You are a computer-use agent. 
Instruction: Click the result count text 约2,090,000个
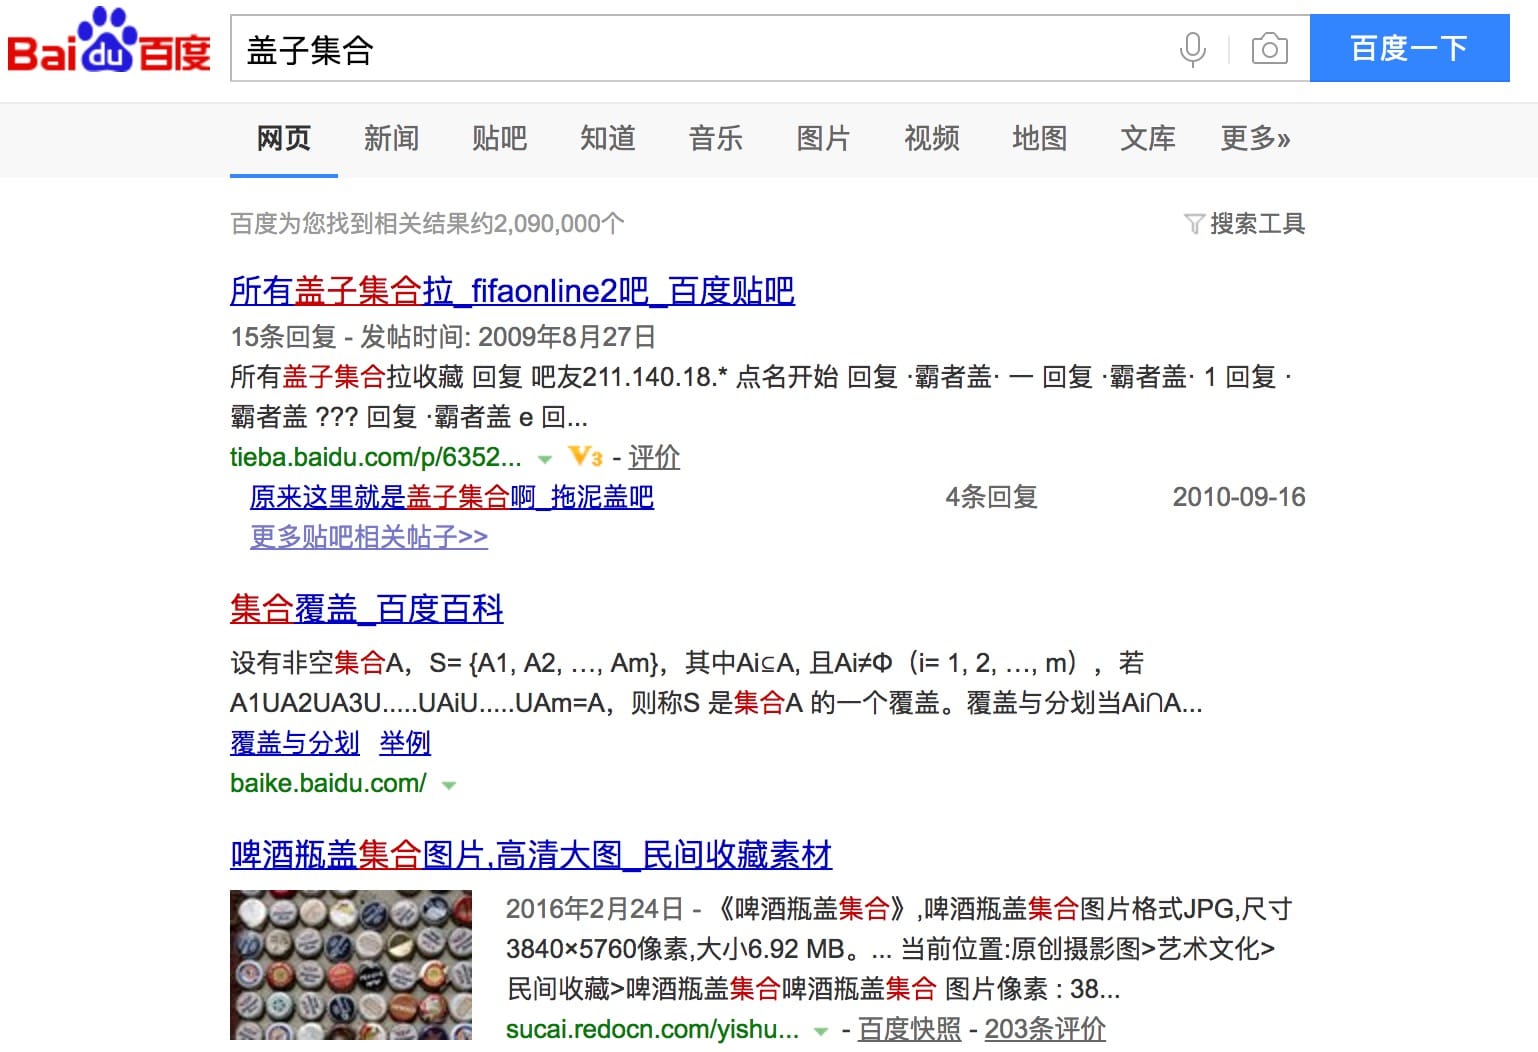548,223
